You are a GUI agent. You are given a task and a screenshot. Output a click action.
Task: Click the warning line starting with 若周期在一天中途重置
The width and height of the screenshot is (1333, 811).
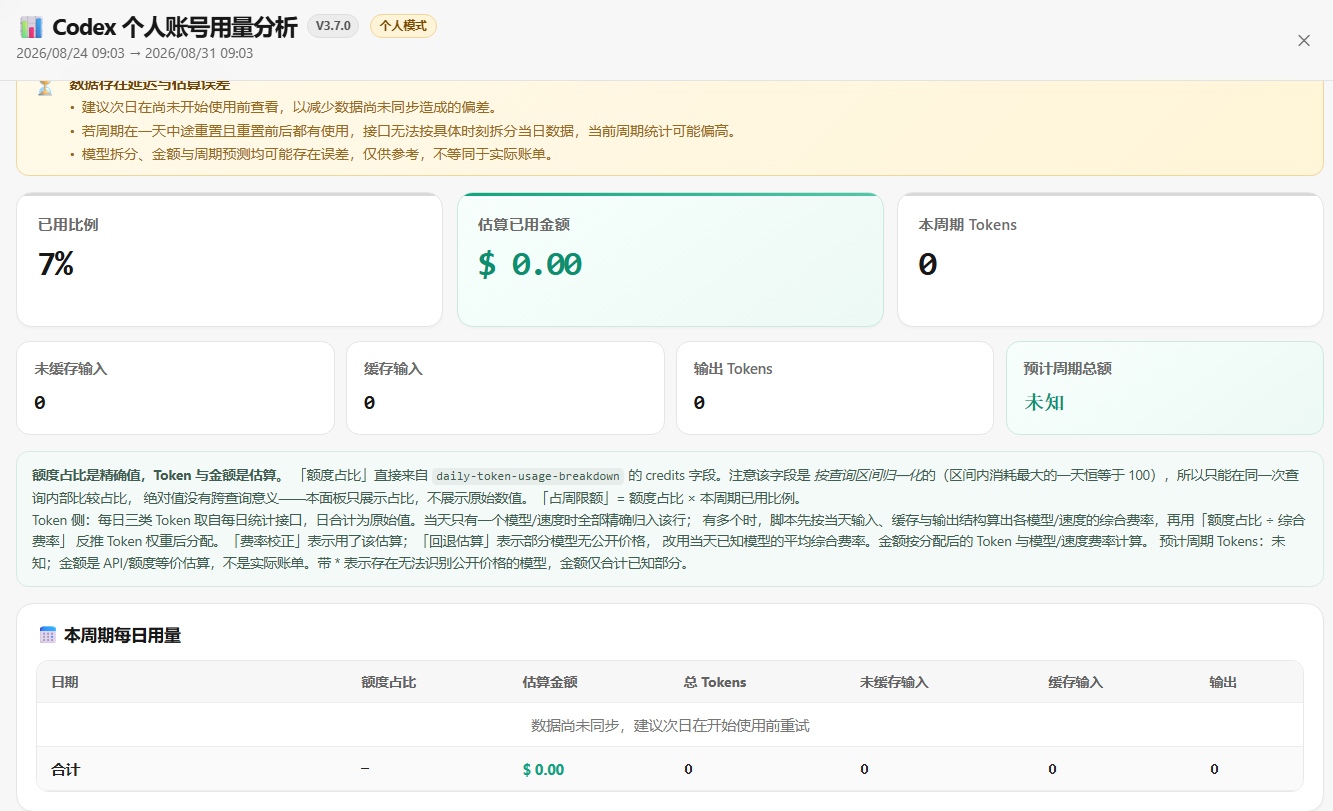click(409, 131)
